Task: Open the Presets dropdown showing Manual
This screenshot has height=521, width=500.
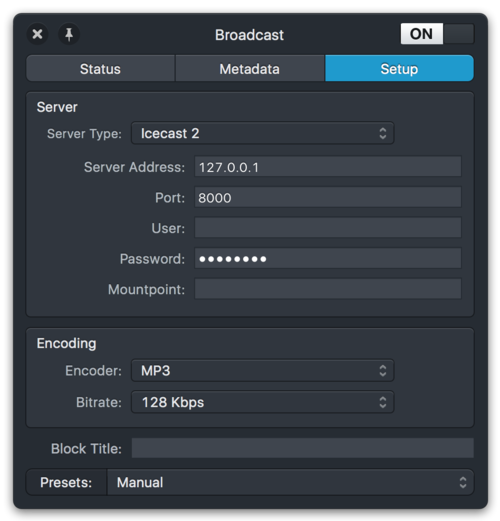Action: pyautogui.click(x=290, y=482)
